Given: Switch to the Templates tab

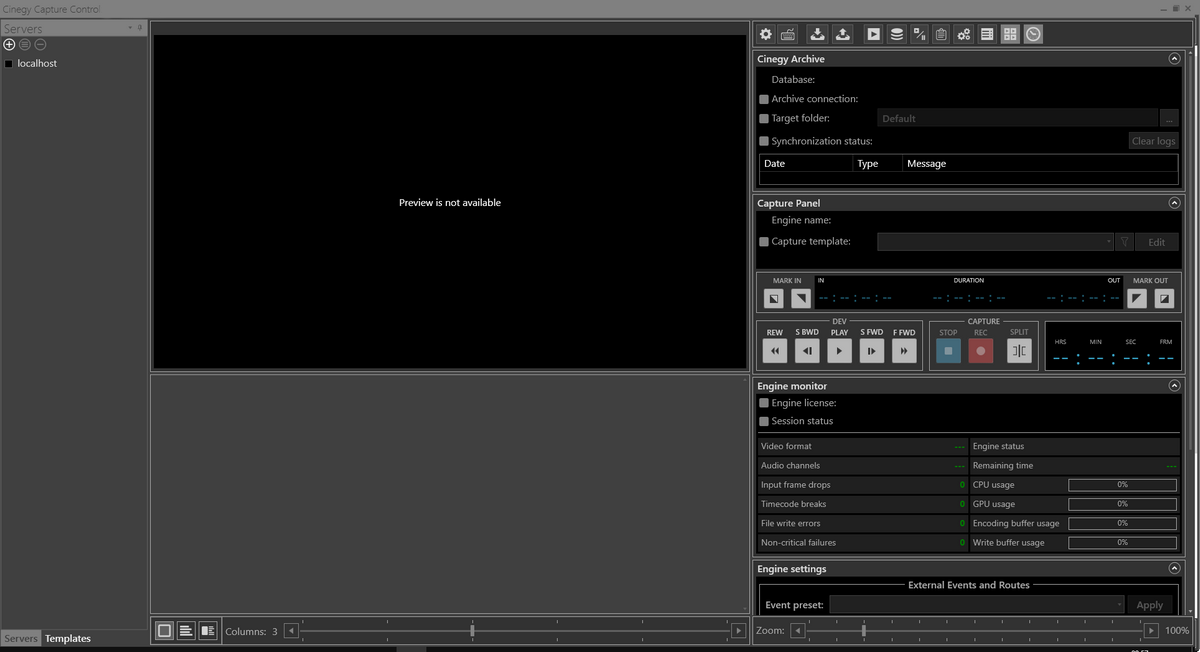Looking at the screenshot, I should tap(68, 638).
